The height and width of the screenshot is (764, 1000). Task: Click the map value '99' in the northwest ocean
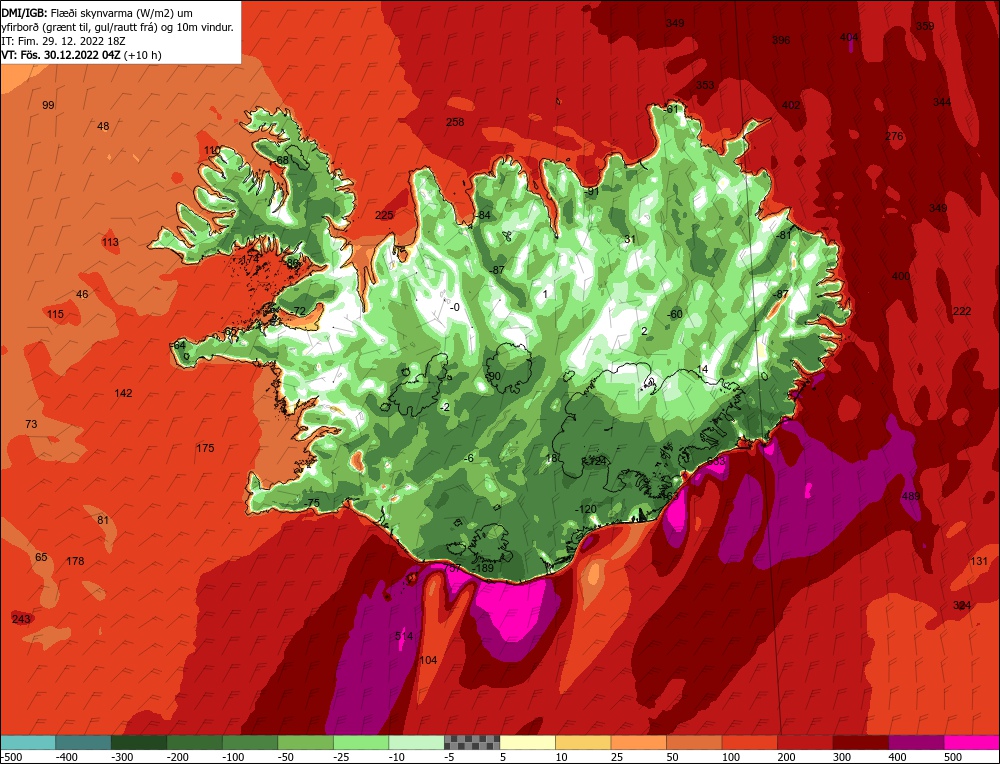pyautogui.click(x=48, y=105)
